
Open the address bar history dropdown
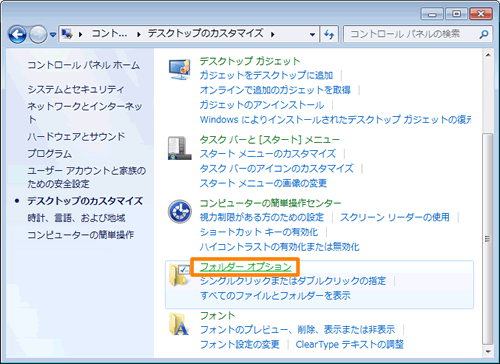(x=312, y=34)
